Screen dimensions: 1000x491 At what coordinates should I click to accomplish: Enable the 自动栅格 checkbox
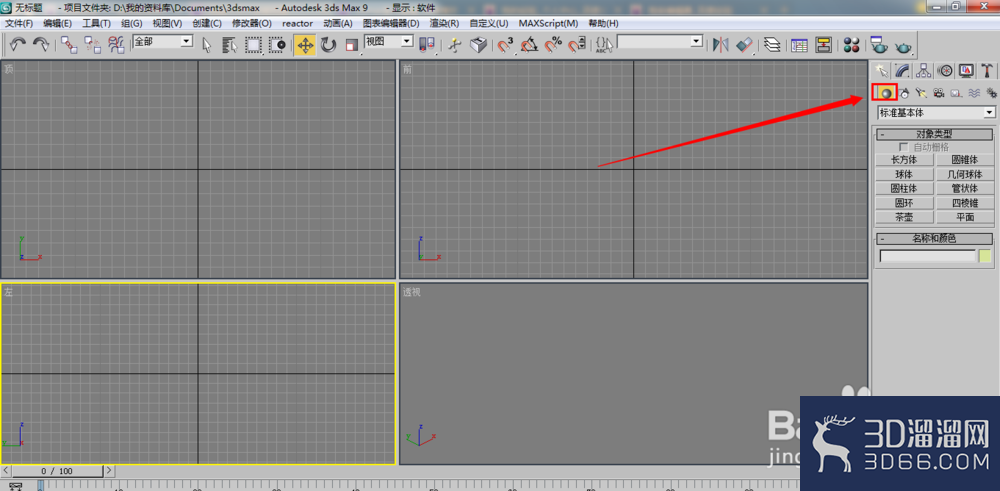coord(903,147)
